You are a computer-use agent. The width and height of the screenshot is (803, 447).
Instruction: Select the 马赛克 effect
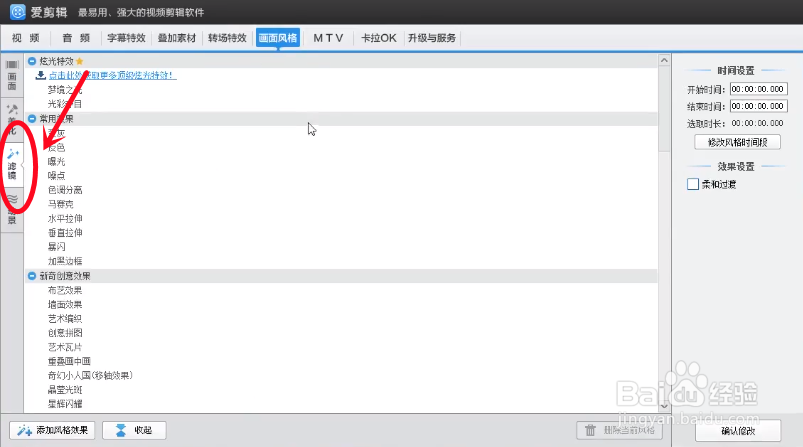point(60,204)
